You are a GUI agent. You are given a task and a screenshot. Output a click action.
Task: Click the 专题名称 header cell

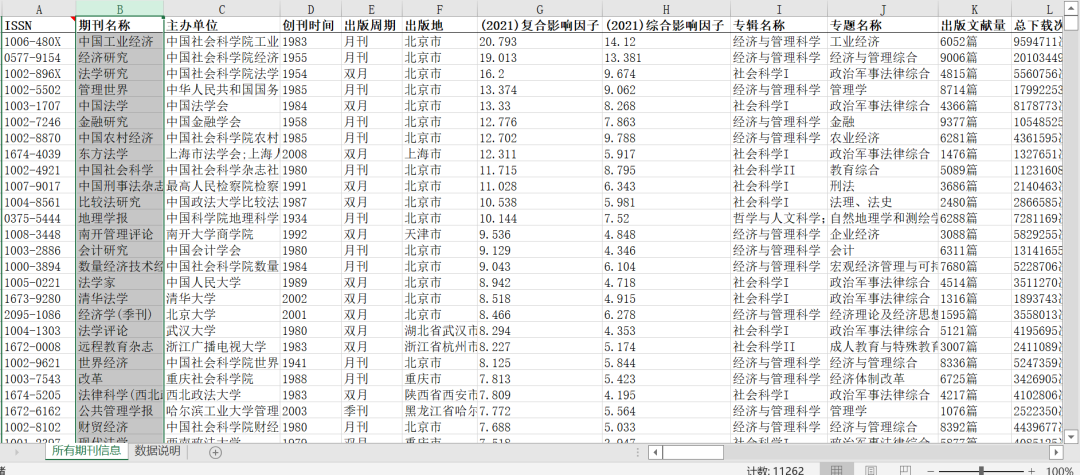click(x=882, y=25)
